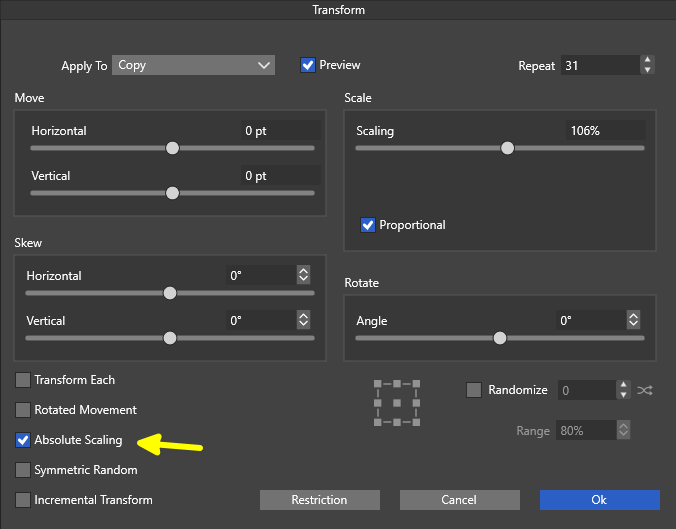
Task: Click the Move Vertical 0 pt field
Action: [x=280, y=175]
